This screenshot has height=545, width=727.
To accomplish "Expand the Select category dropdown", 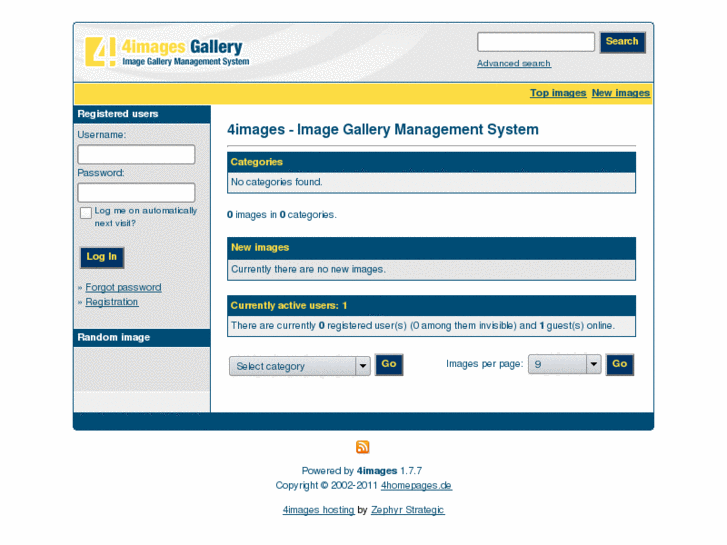I will pyautogui.click(x=300, y=366).
